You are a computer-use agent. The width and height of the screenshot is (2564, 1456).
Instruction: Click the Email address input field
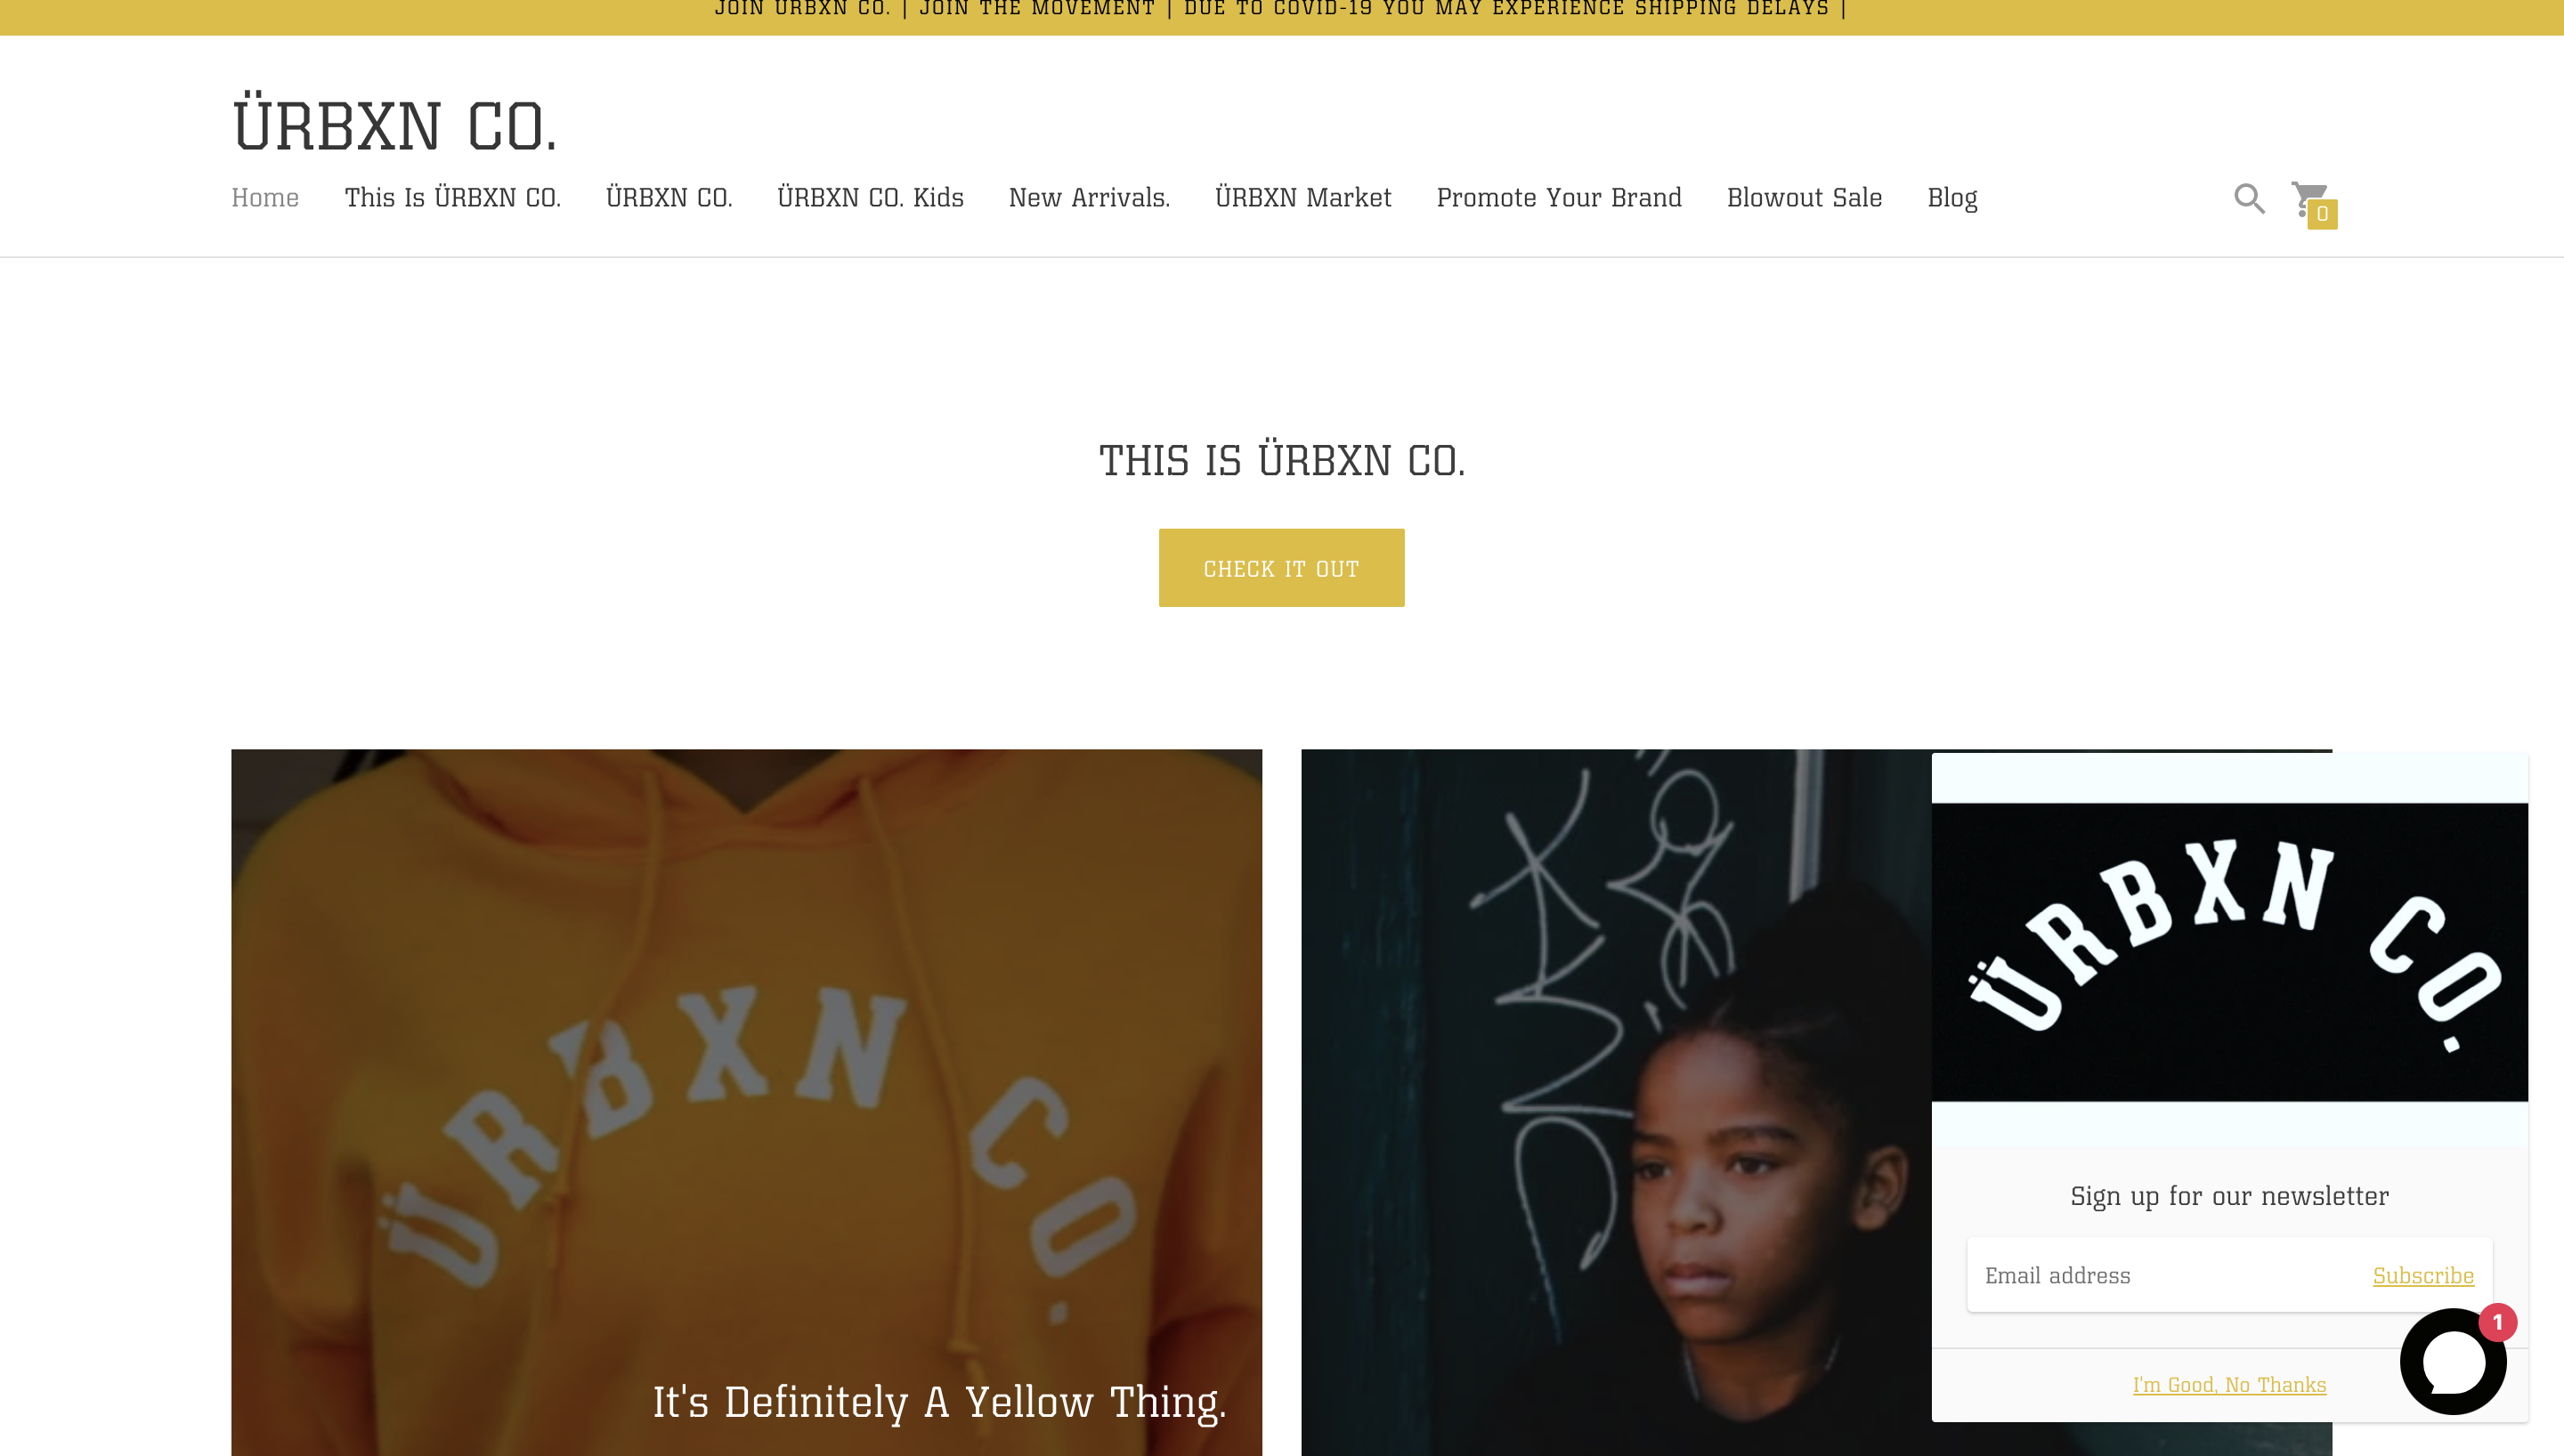tap(2160, 1275)
